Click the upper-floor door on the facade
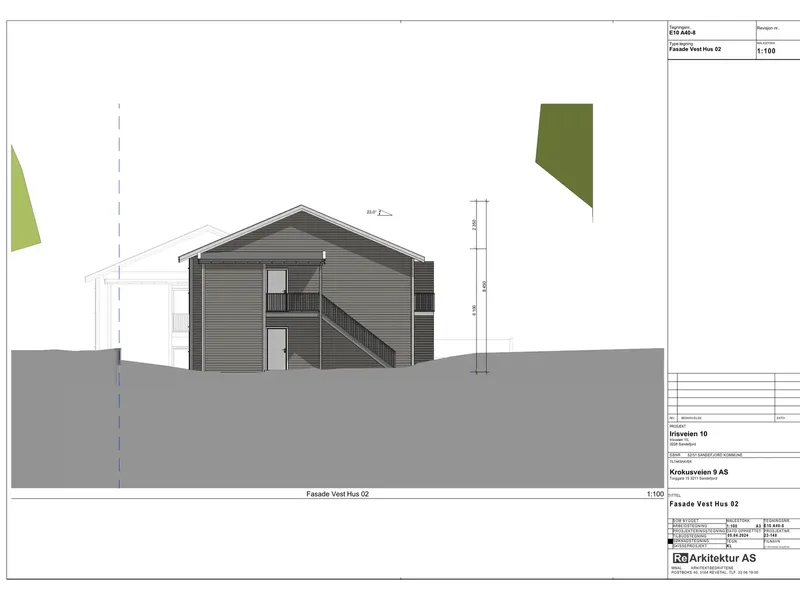800x600 pixels. pyautogui.click(x=277, y=290)
